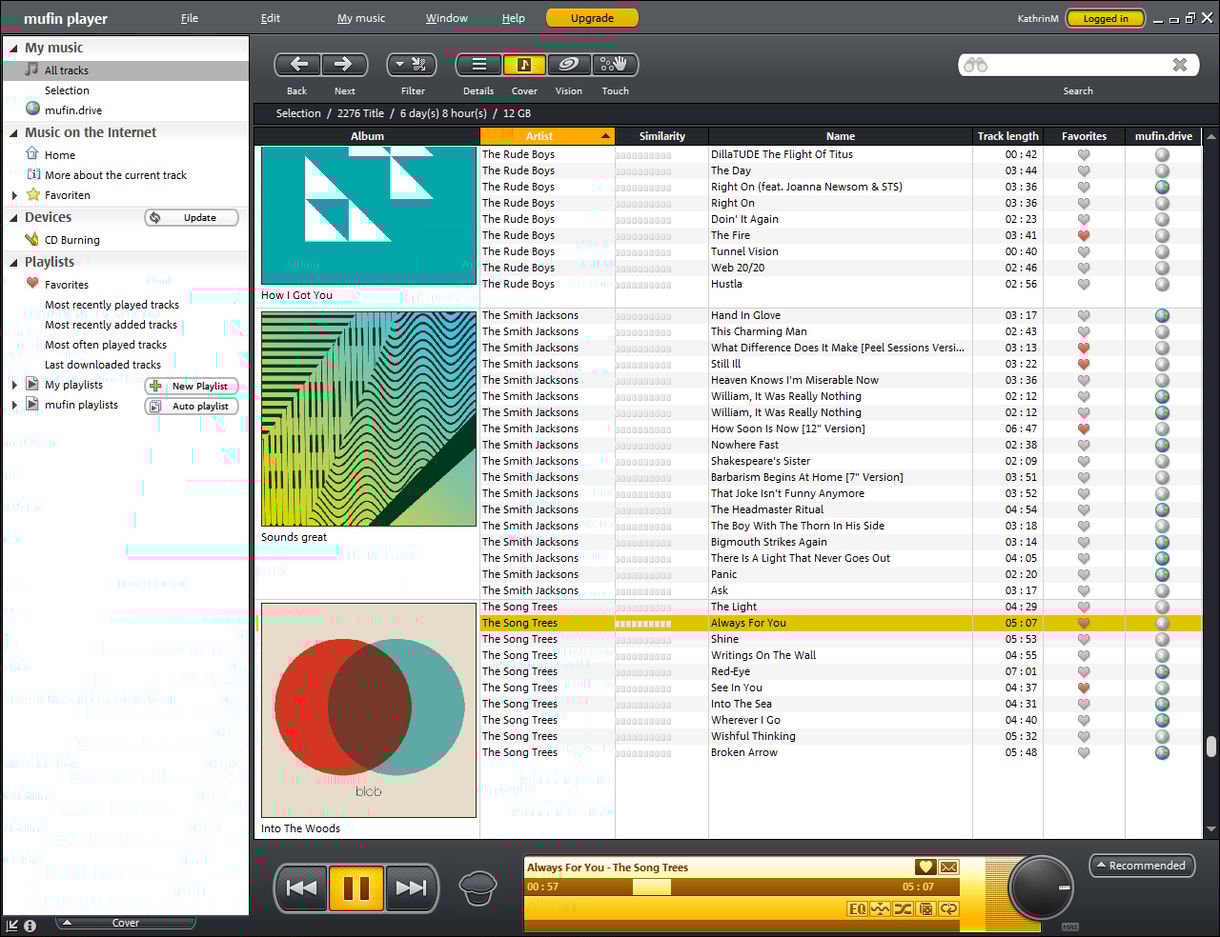The height and width of the screenshot is (937, 1220).
Task: Click in the Search field
Action: pyautogui.click(x=1078, y=65)
